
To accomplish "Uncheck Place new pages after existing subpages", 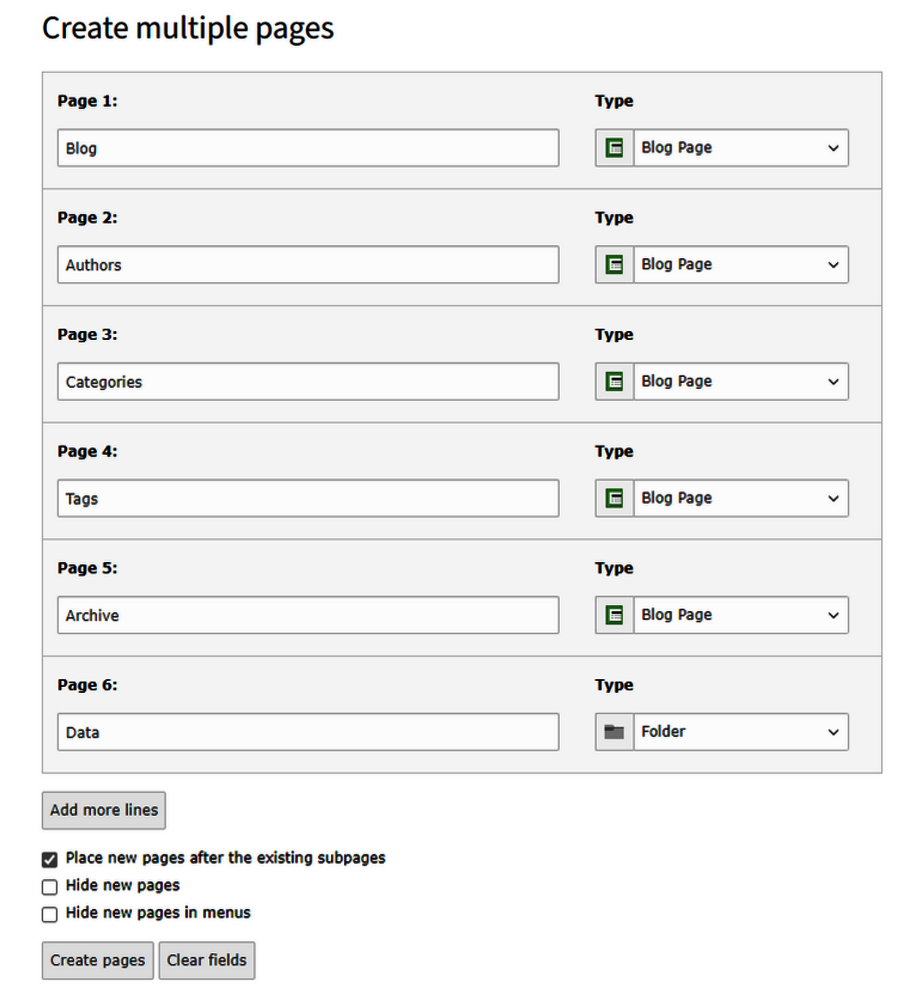I will point(50,859).
